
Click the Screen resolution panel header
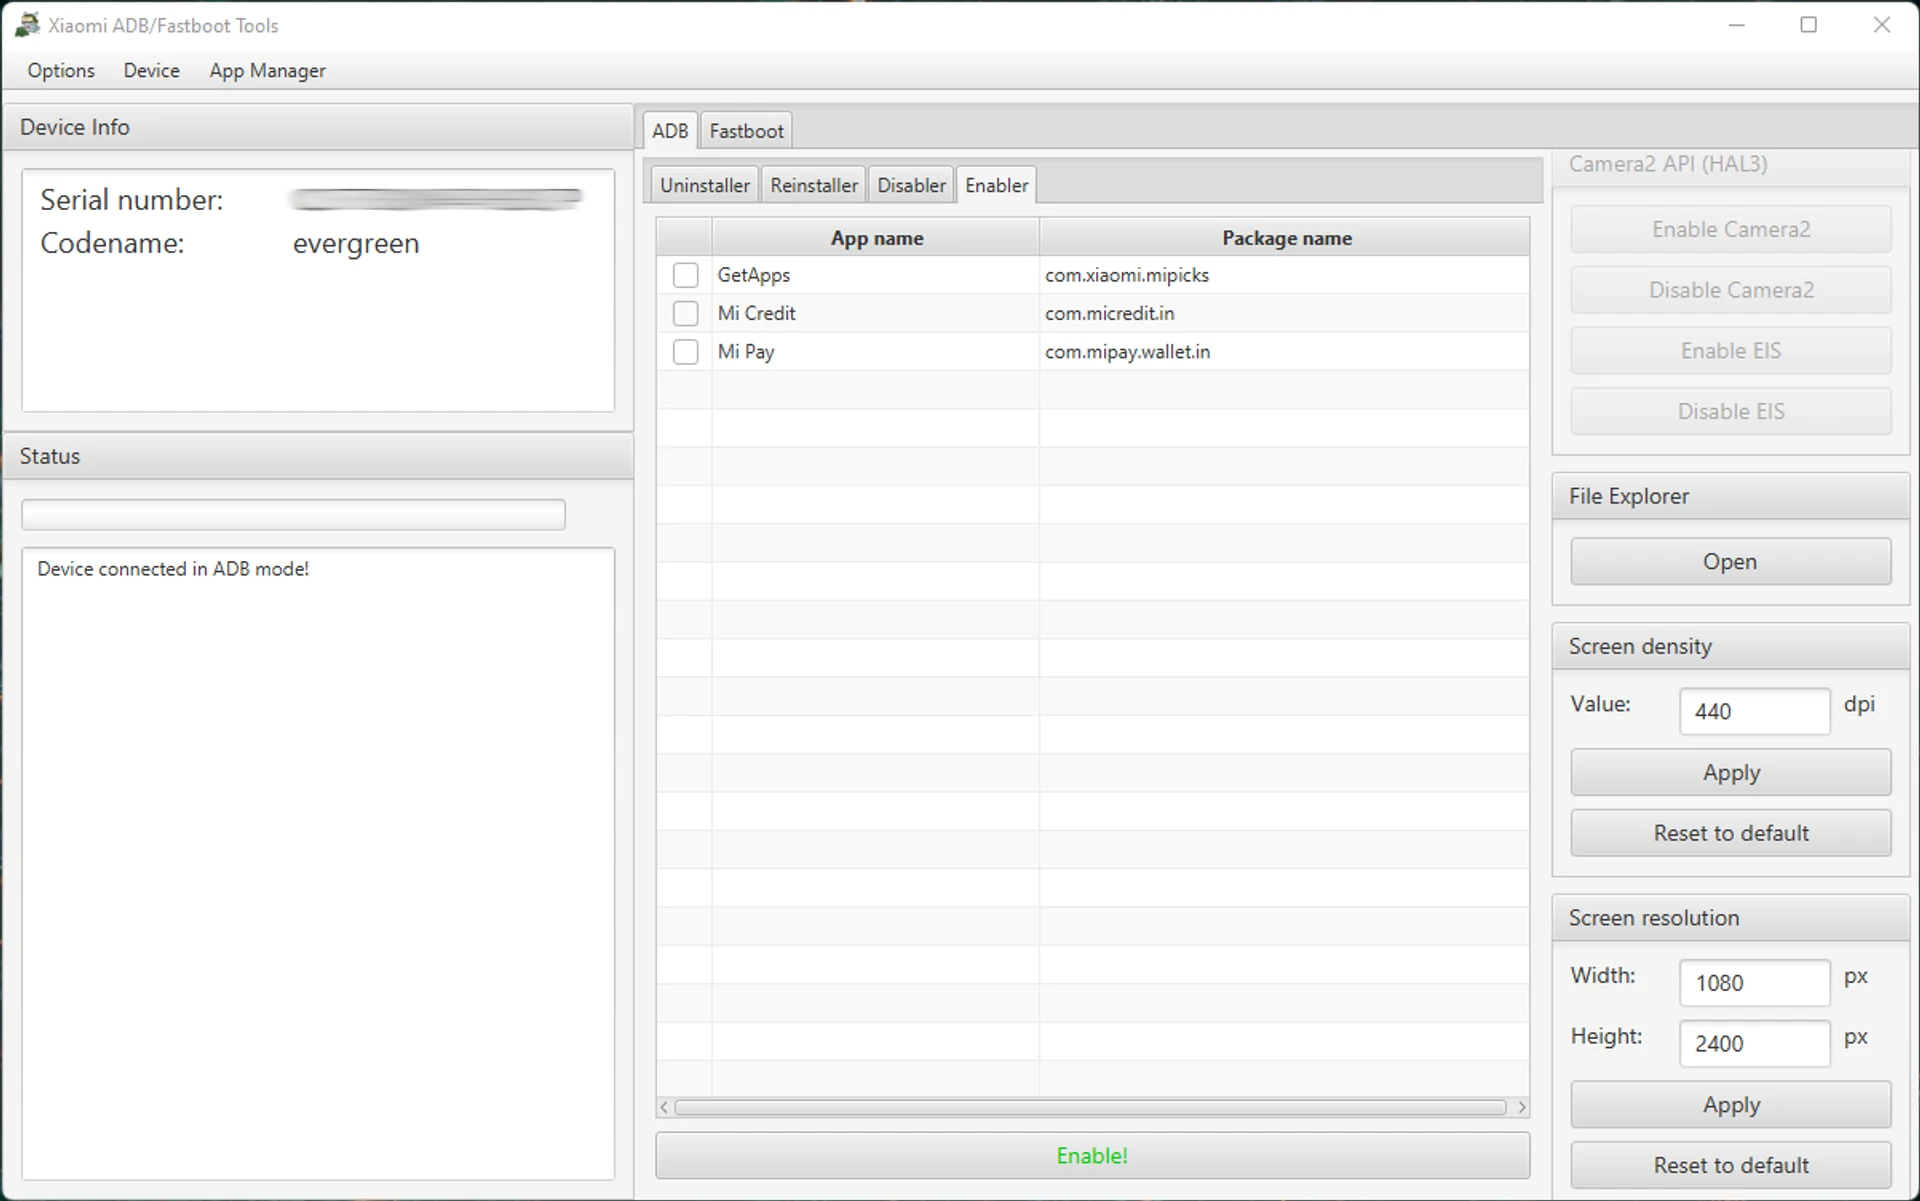(x=1730, y=918)
